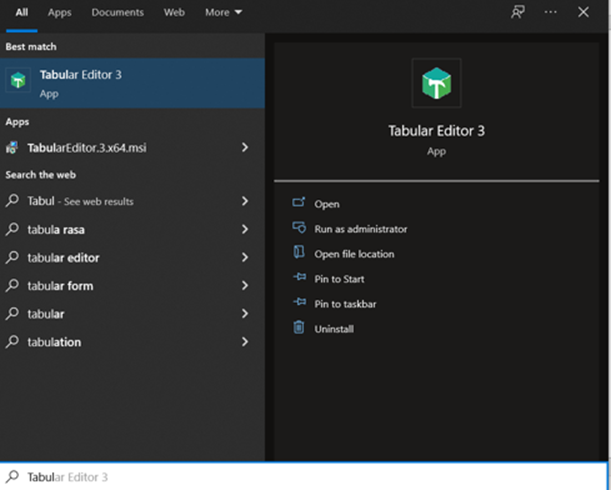
Task: Expand the 'tabula rasa' suggestion arrow
Action: tap(245, 229)
